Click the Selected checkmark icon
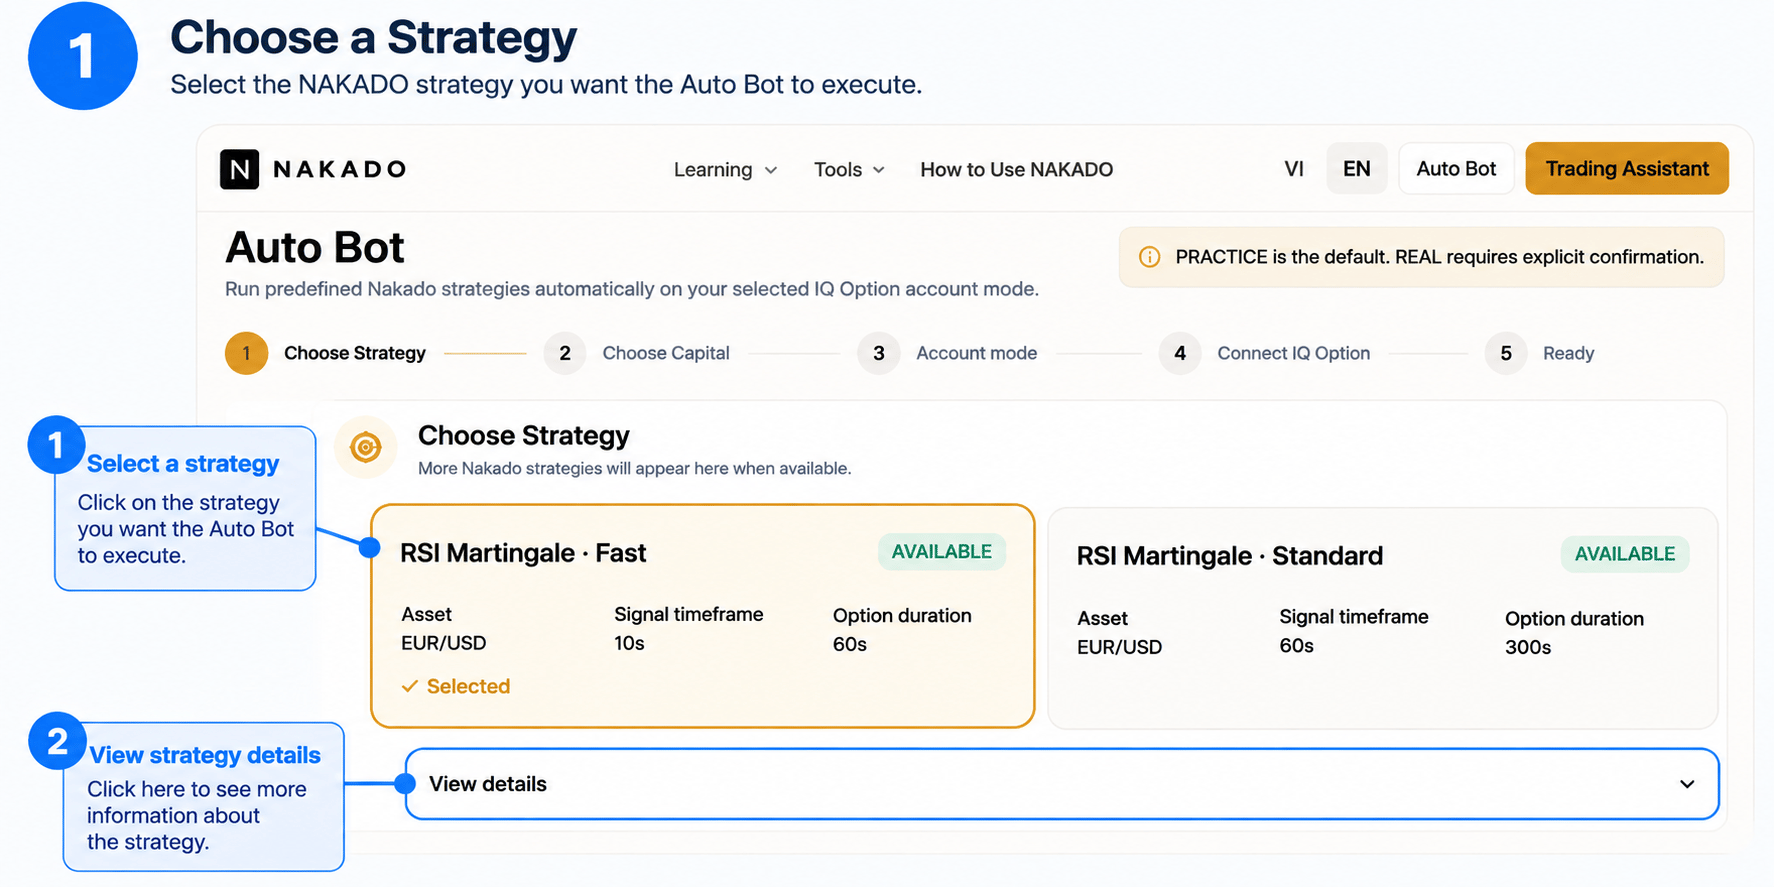Image resolution: width=1774 pixels, height=887 pixels. pyautogui.click(x=409, y=686)
